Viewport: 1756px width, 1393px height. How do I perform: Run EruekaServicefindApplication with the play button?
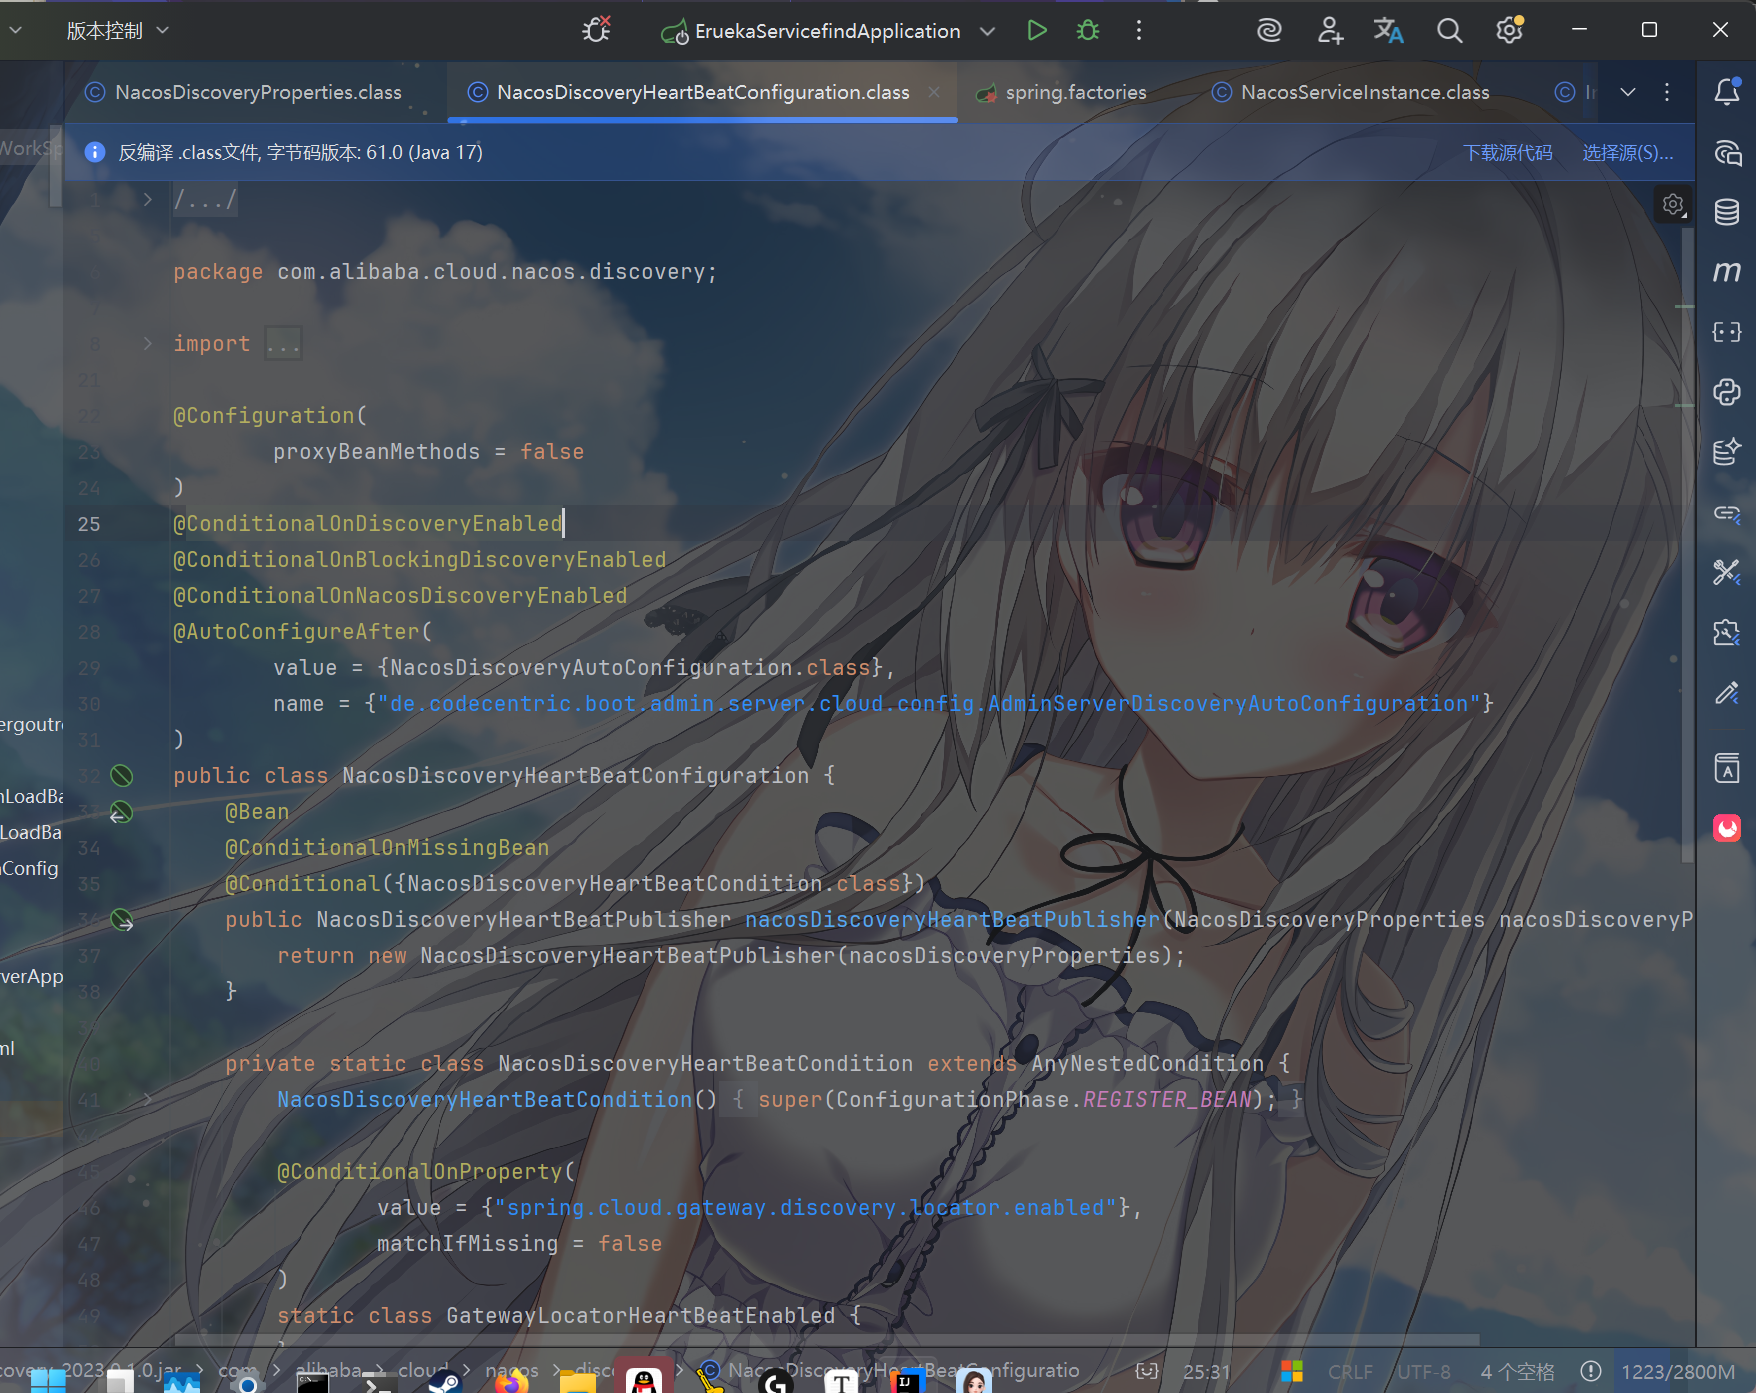[1037, 31]
